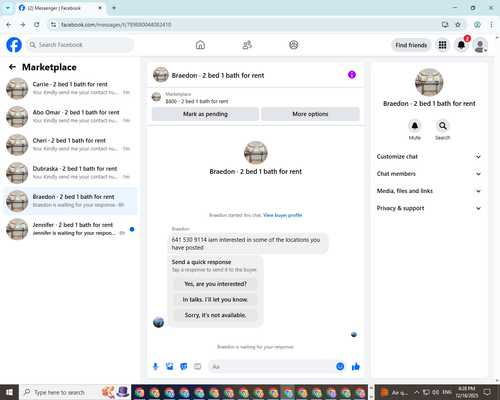
Task: Click the Chrome address bar URL
Action: 116,25
